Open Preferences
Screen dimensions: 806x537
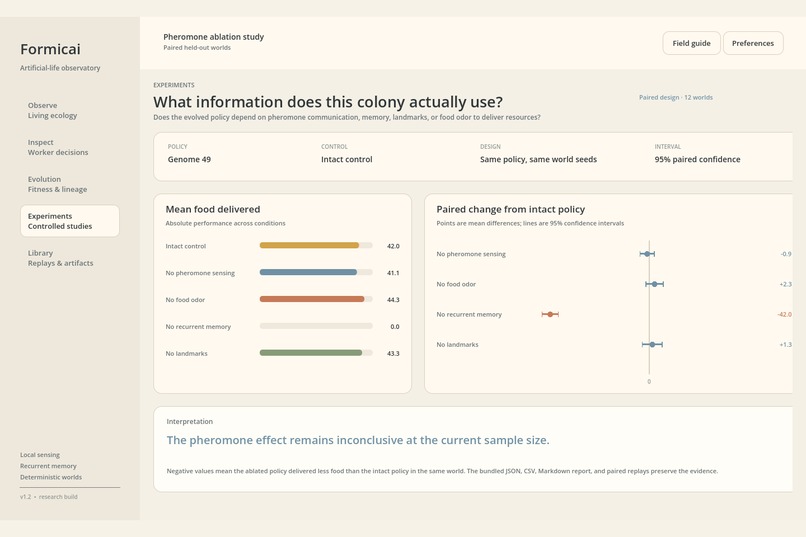(753, 43)
